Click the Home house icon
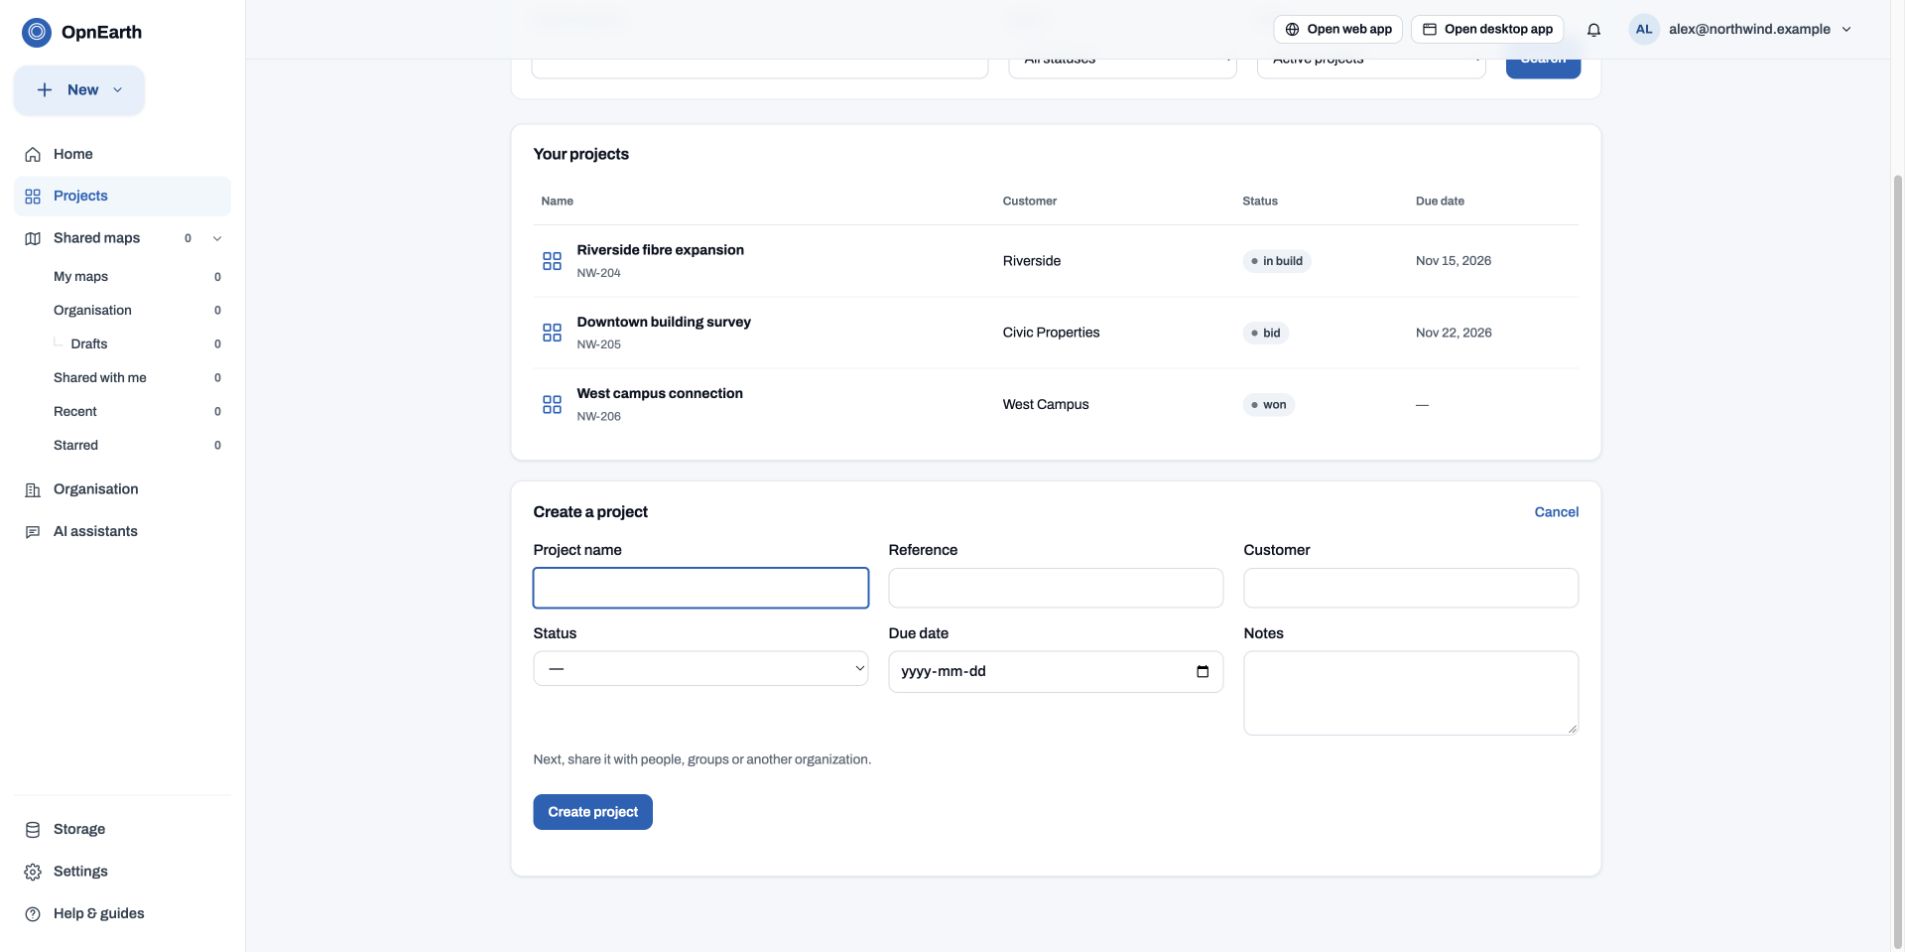1905x952 pixels. (33, 154)
